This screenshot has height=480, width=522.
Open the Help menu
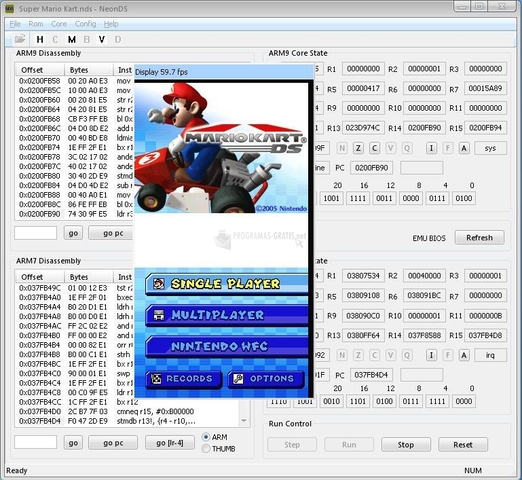111,24
